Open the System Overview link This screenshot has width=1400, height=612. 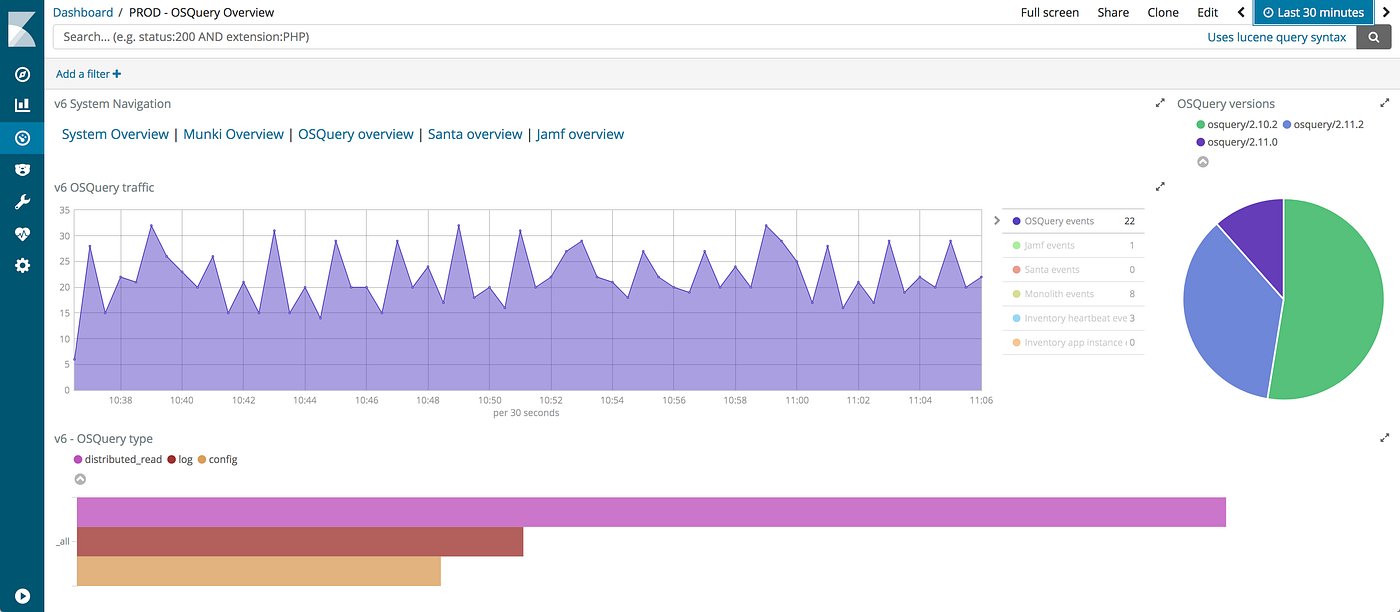115,134
